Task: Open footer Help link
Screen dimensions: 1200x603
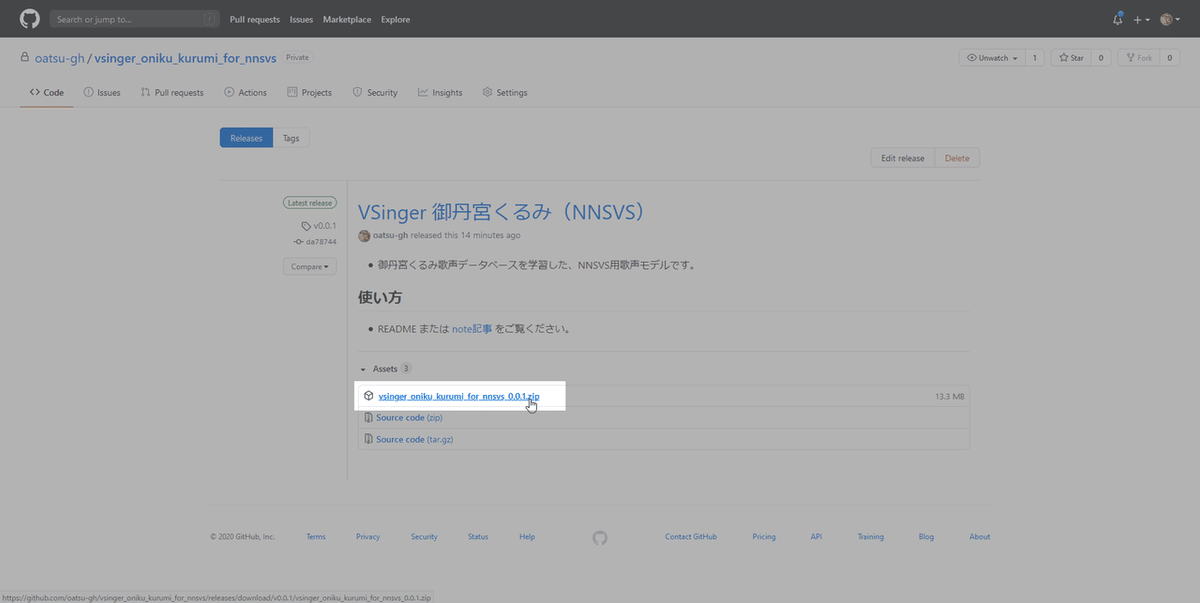Action: click(527, 537)
